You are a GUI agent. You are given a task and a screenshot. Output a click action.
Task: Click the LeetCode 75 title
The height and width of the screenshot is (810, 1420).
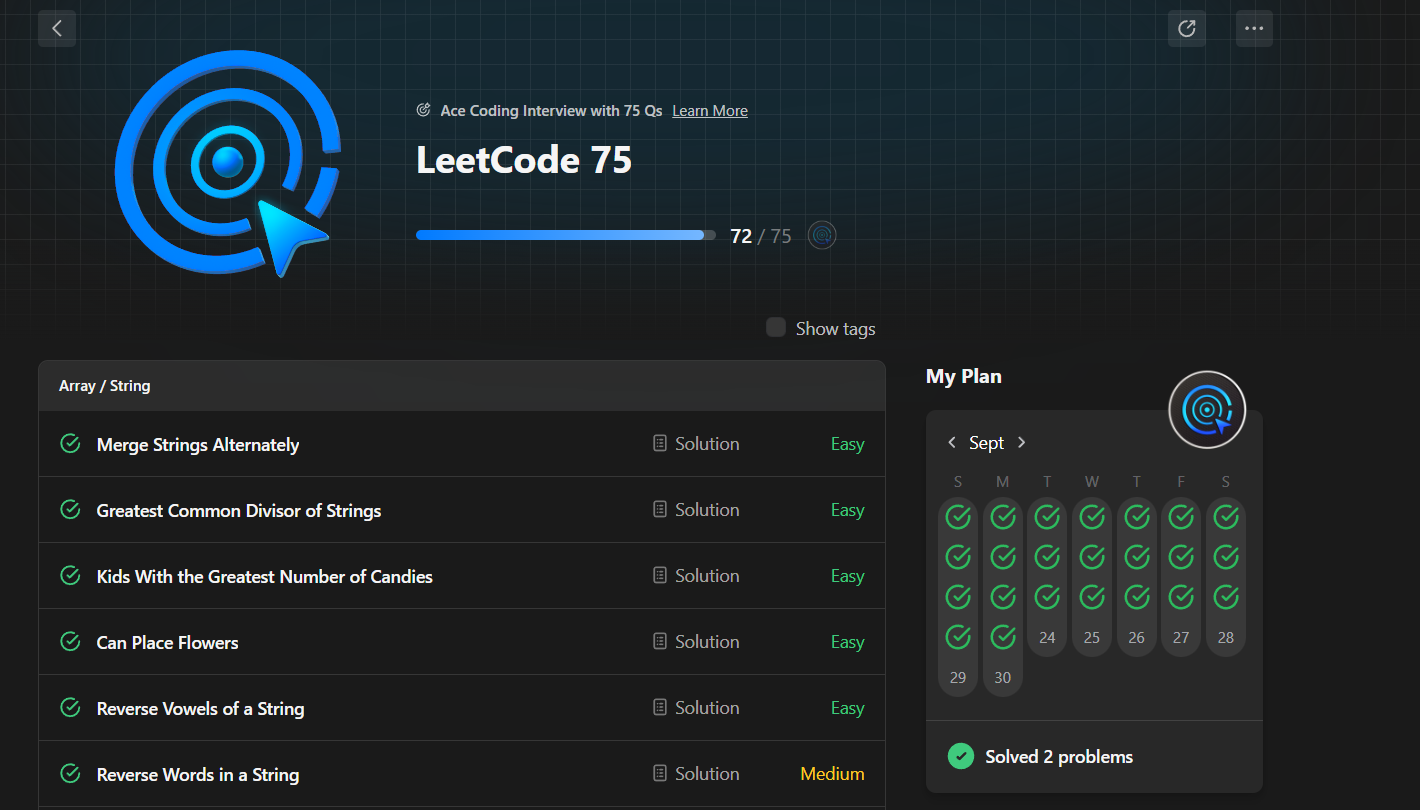click(x=524, y=160)
